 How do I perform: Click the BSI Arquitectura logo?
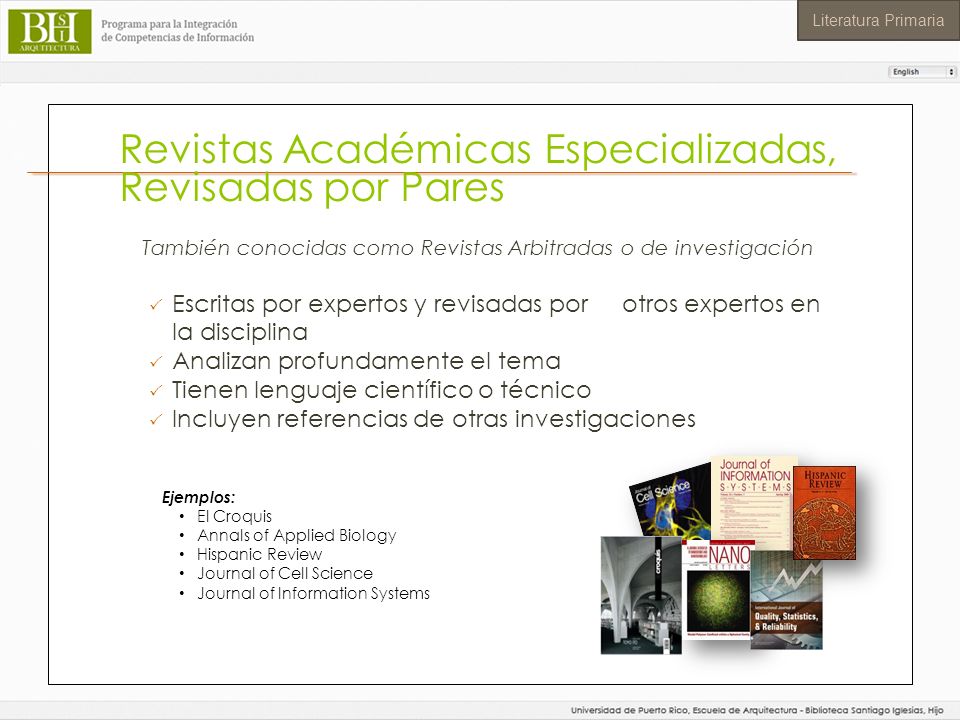click(x=50, y=31)
